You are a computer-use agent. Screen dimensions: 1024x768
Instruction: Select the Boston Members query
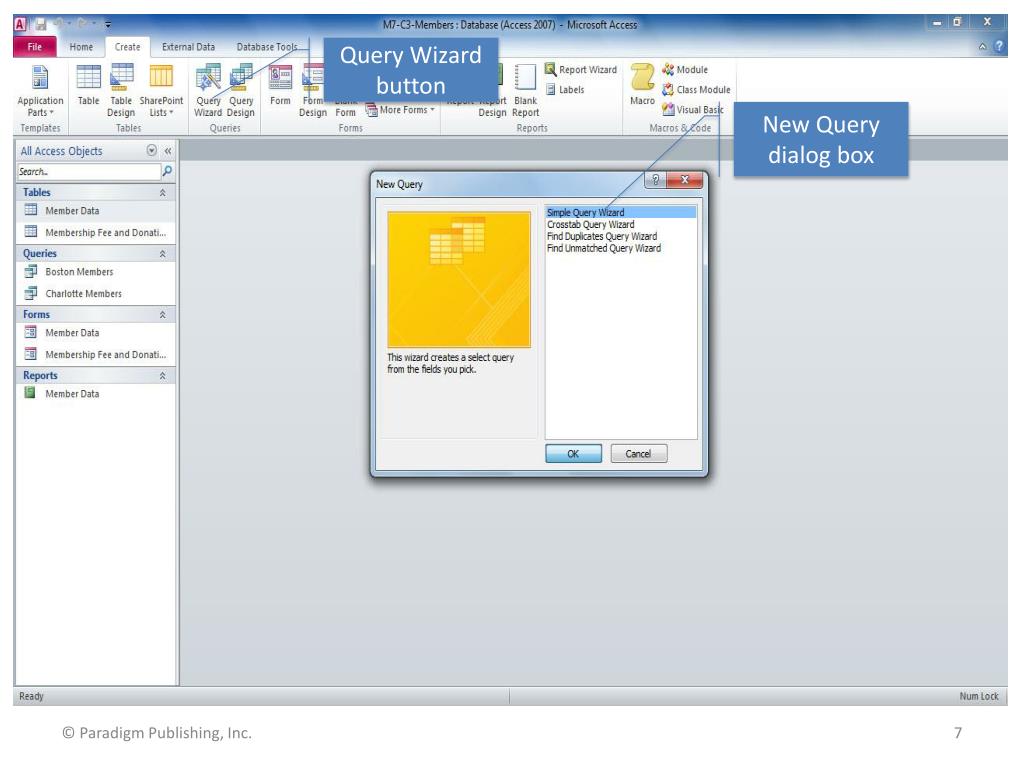tap(95, 272)
